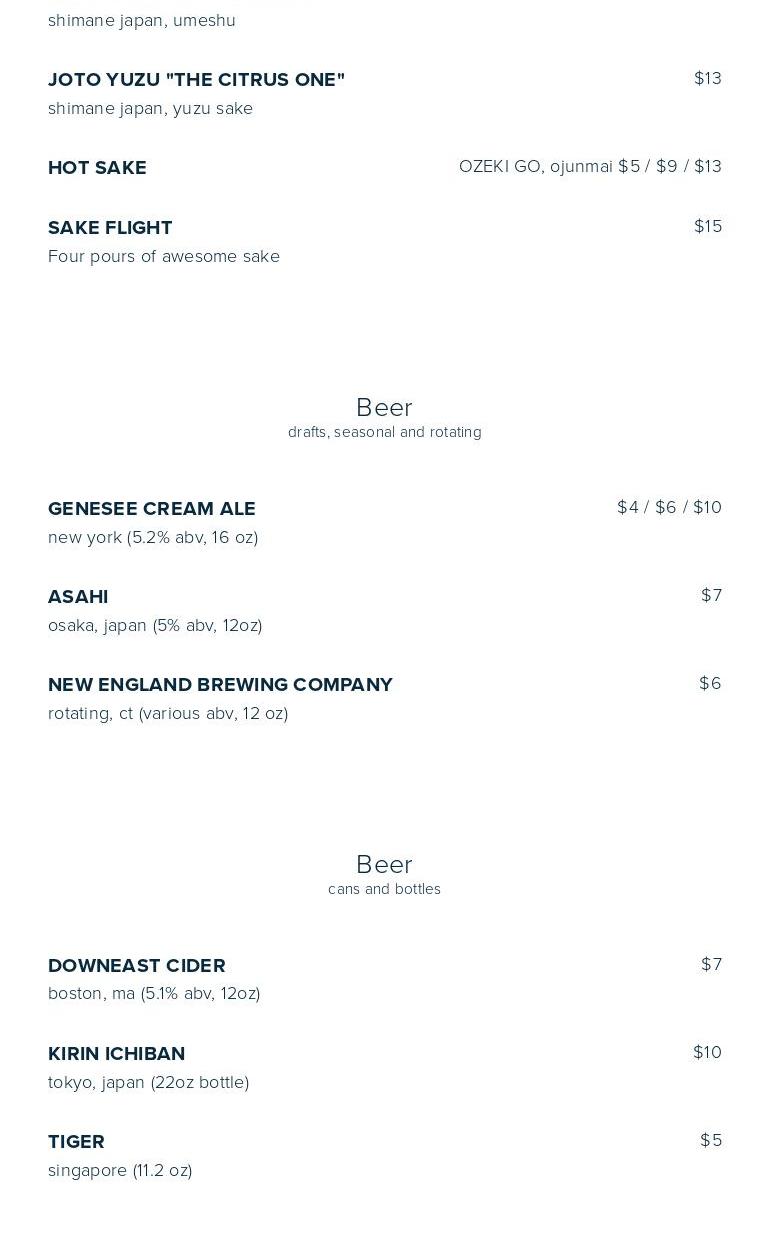Select GENESEE CREAM ALE item
This screenshot has width=770, height=1245.
point(152,509)
